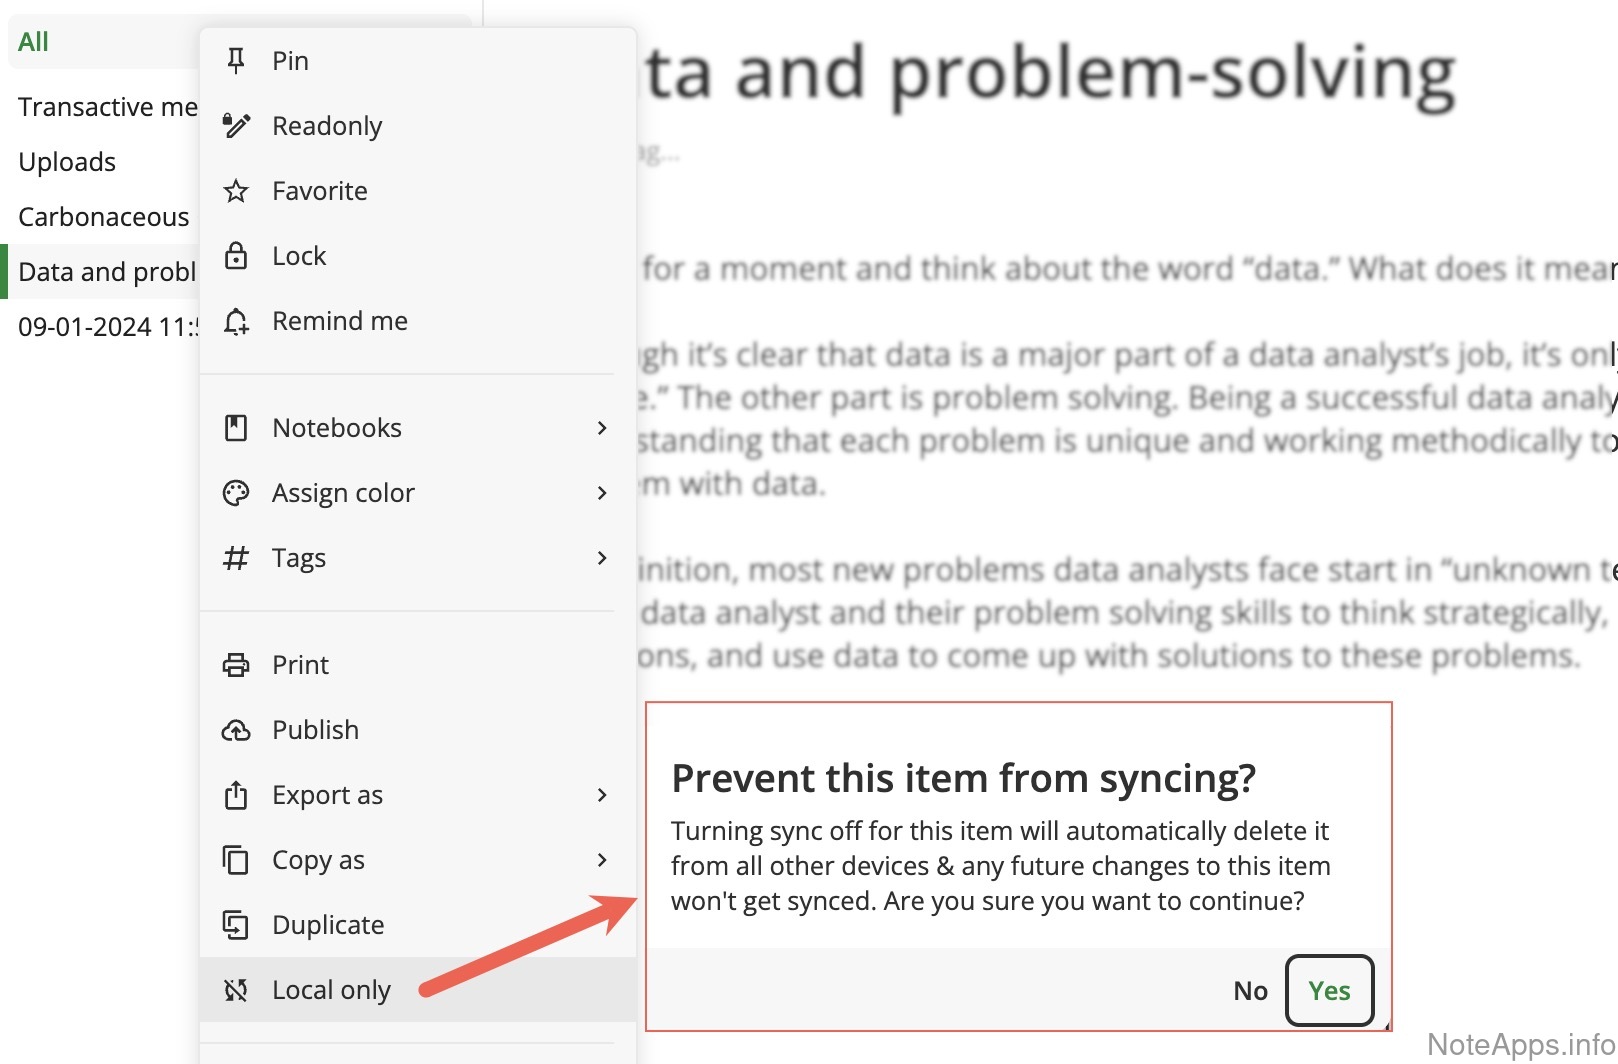The height and width of the screenshot is (1064, 1618).
Task: Click the Readonly pencil icon
Action: pyautogui.click(x=236, y=126)
